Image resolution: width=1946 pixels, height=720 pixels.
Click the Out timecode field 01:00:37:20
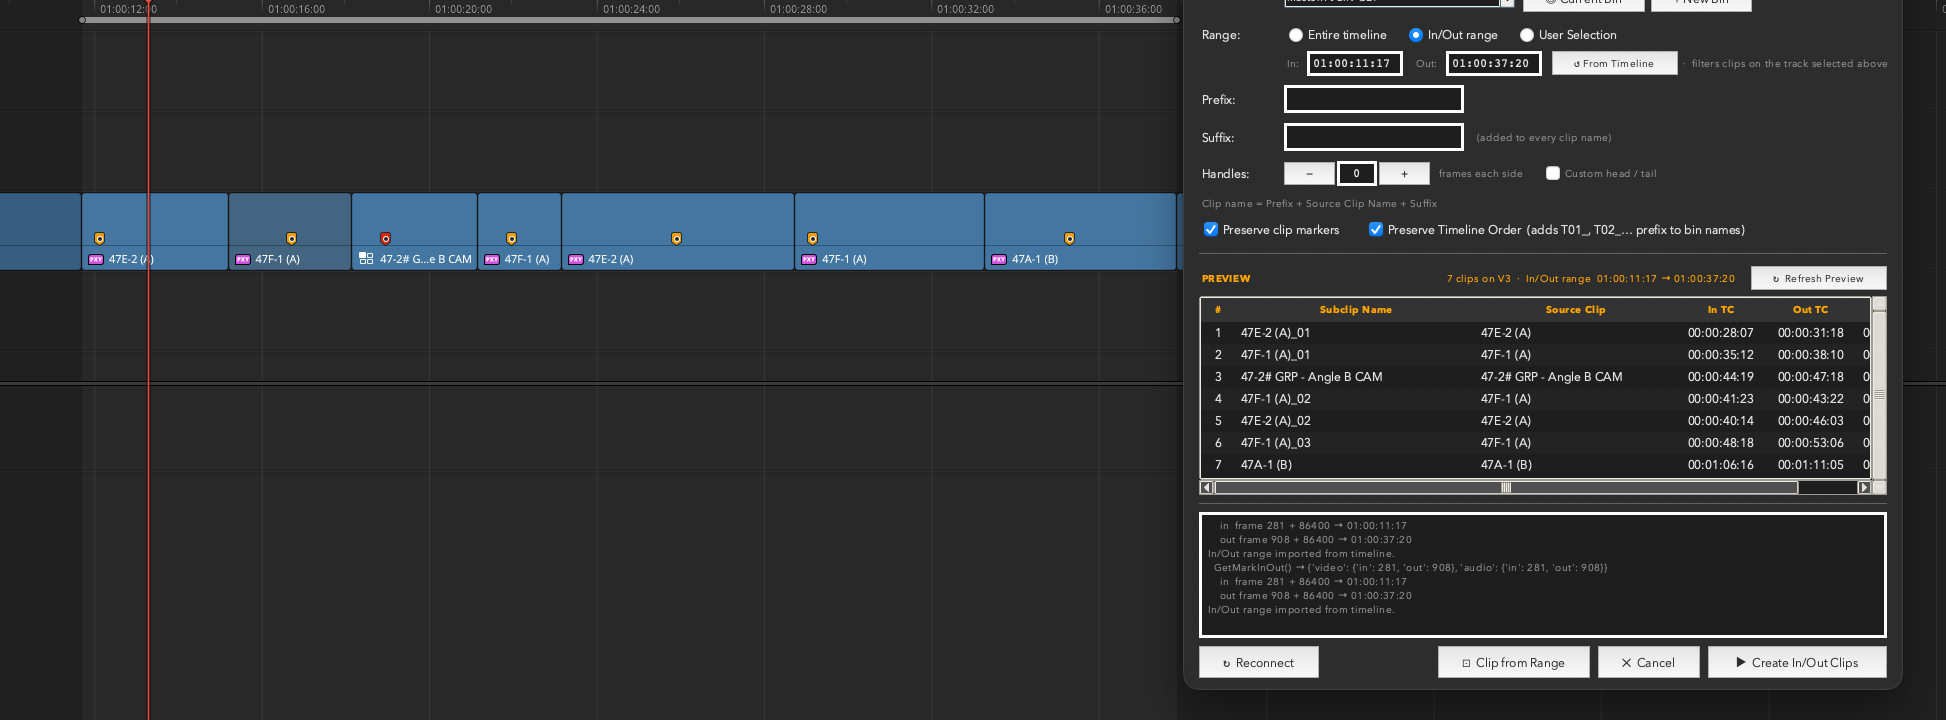click(x=1493, y=63)
